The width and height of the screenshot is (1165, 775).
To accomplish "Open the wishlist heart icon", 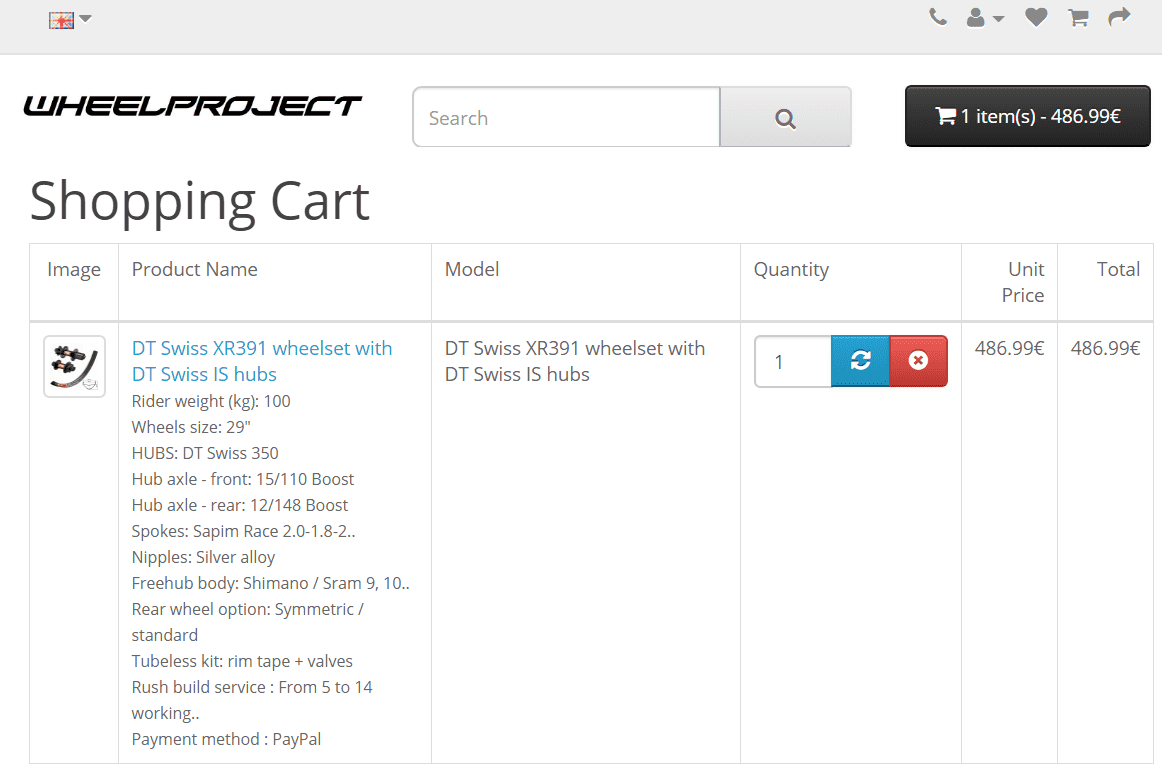I will coord(1036,17).
